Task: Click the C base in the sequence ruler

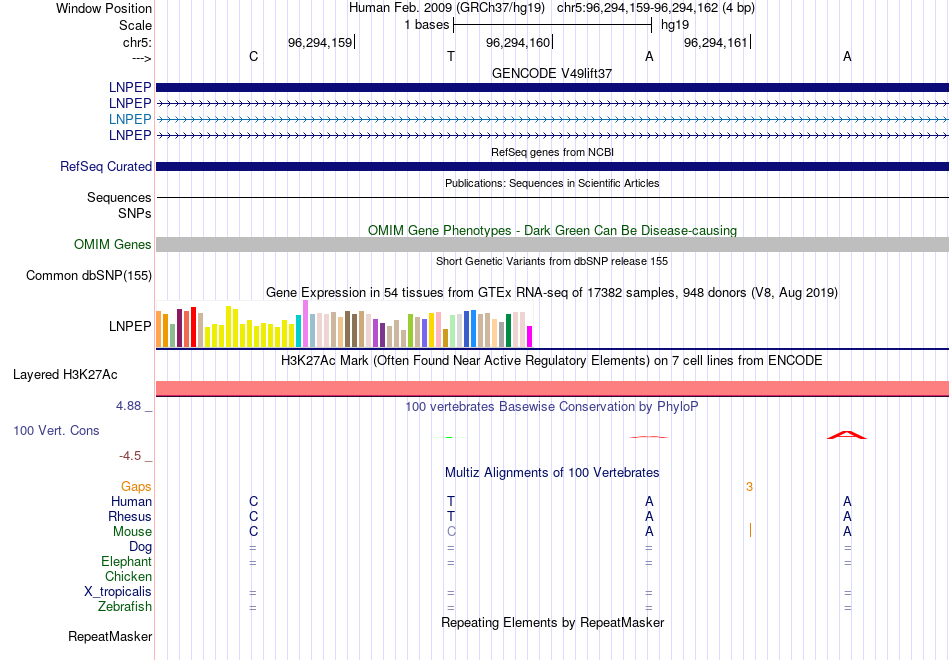Action: click(x=253, y=56)
